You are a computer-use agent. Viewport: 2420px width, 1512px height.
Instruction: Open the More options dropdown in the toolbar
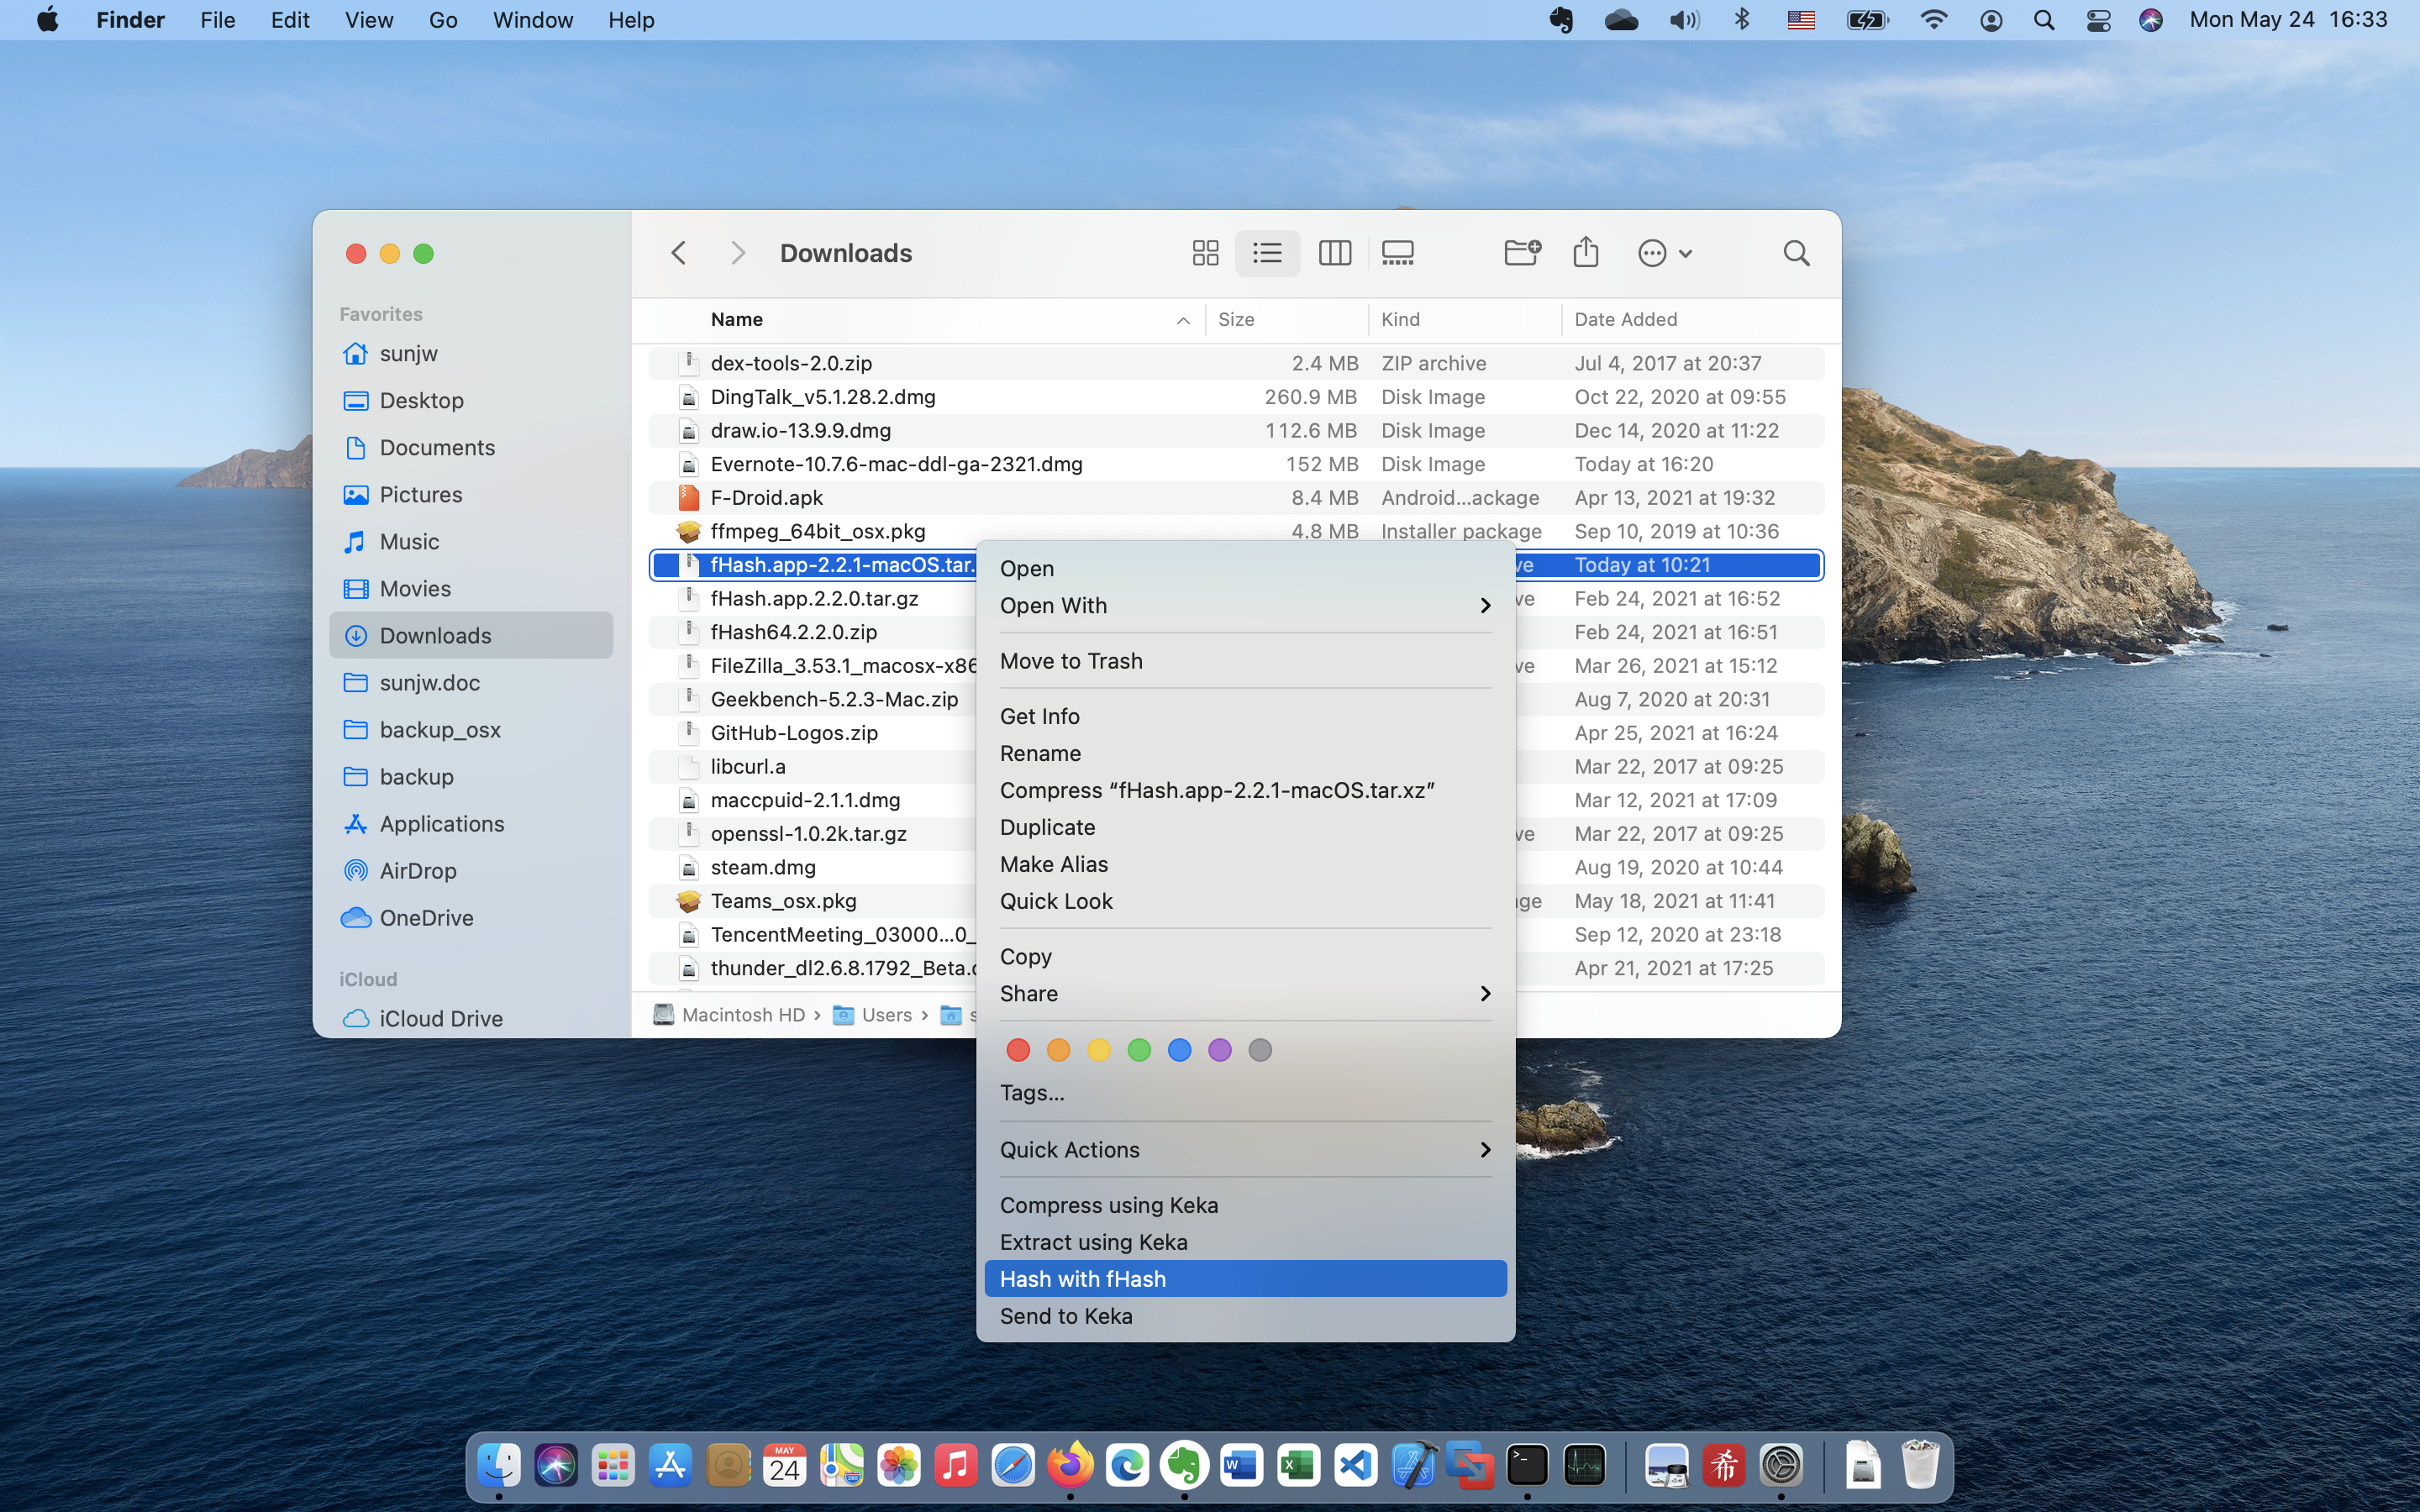(x=1662, y=252)
